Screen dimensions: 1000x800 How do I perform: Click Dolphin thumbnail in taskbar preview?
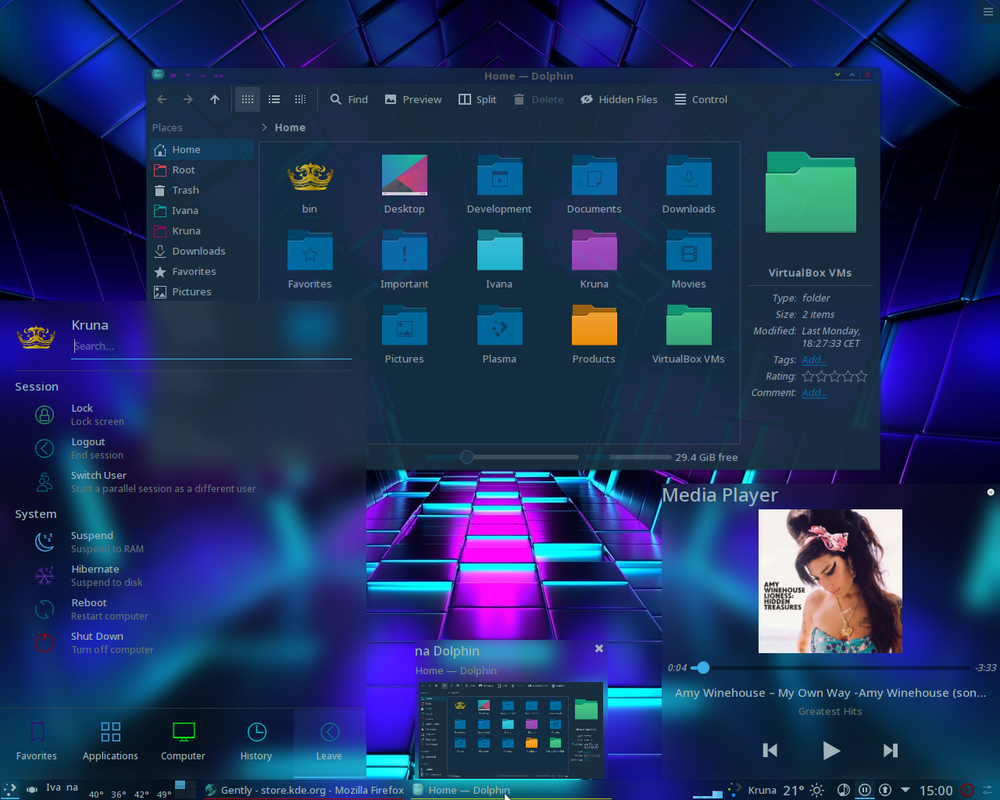[x=510, y=729]
